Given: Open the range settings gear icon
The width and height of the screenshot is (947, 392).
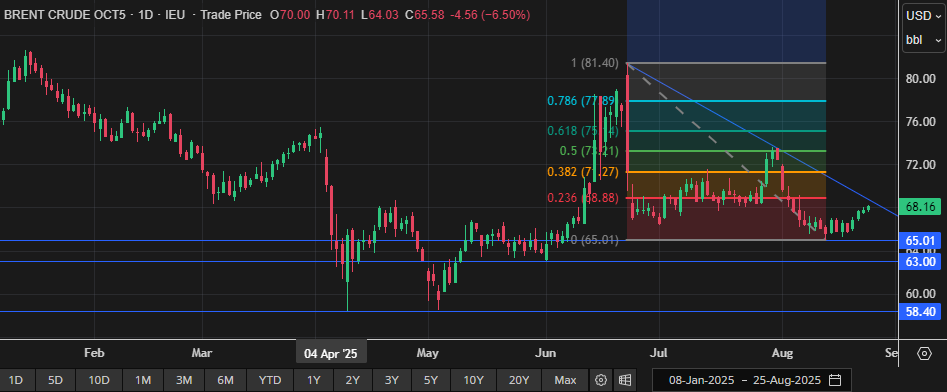Looking at the screenshot, I should tap(600, 380).
